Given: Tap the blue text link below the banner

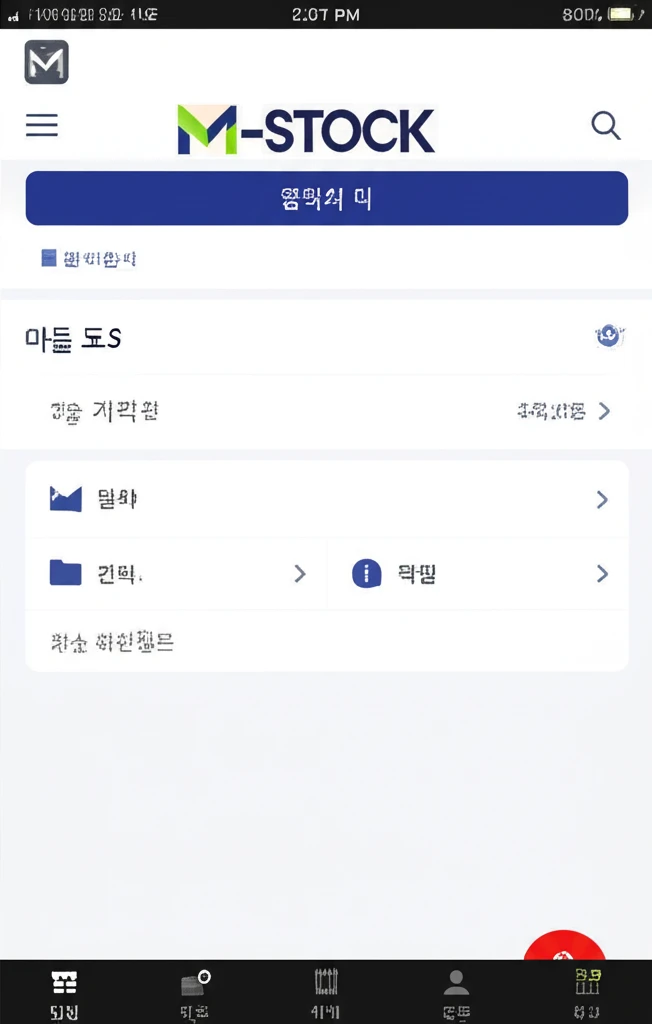Looking at the screenshot, I should (x=88, y=258).
